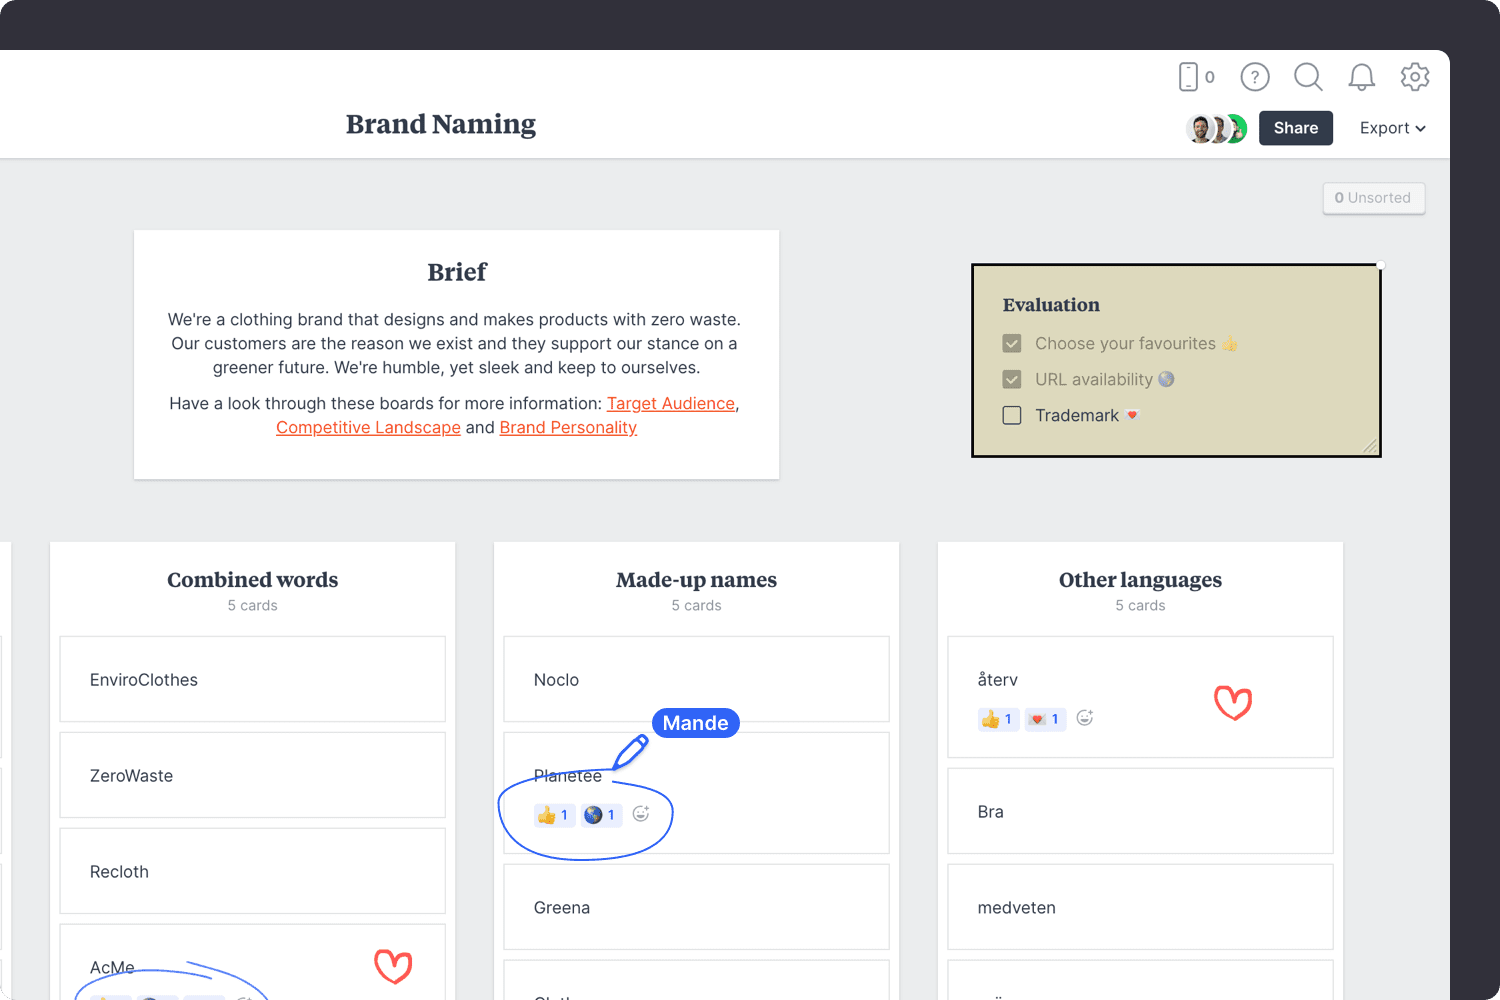Click the Other languages column title
This screenshot has height=1000, width=1500.
pyautogui.click(x=1140, y=580)
